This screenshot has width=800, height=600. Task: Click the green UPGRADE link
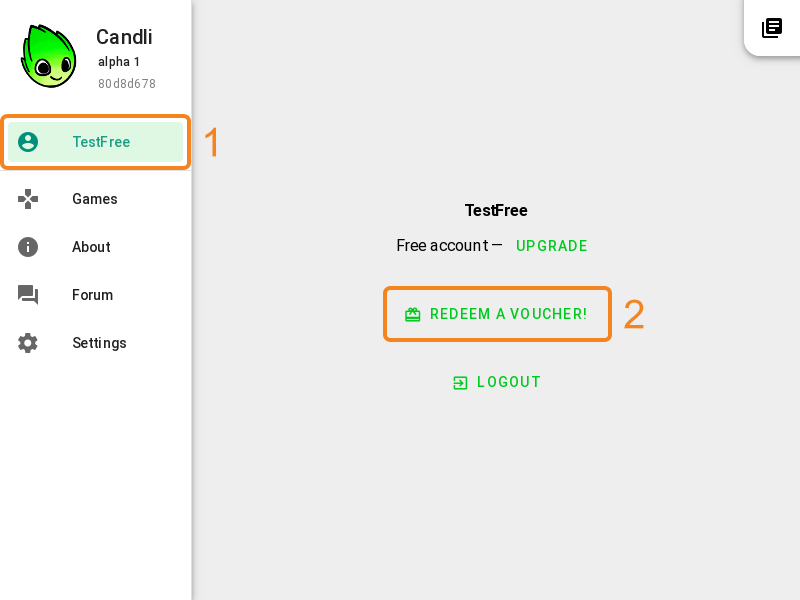point(552,246)
